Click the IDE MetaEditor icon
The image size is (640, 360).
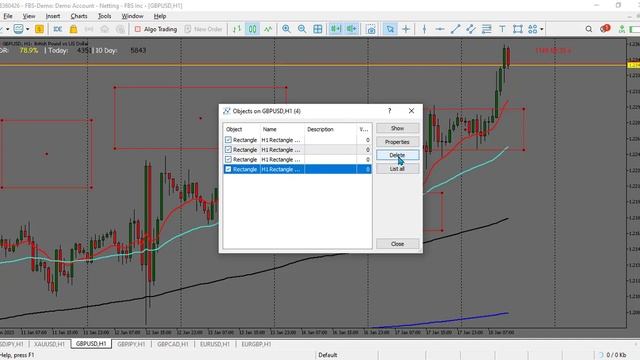58,29
